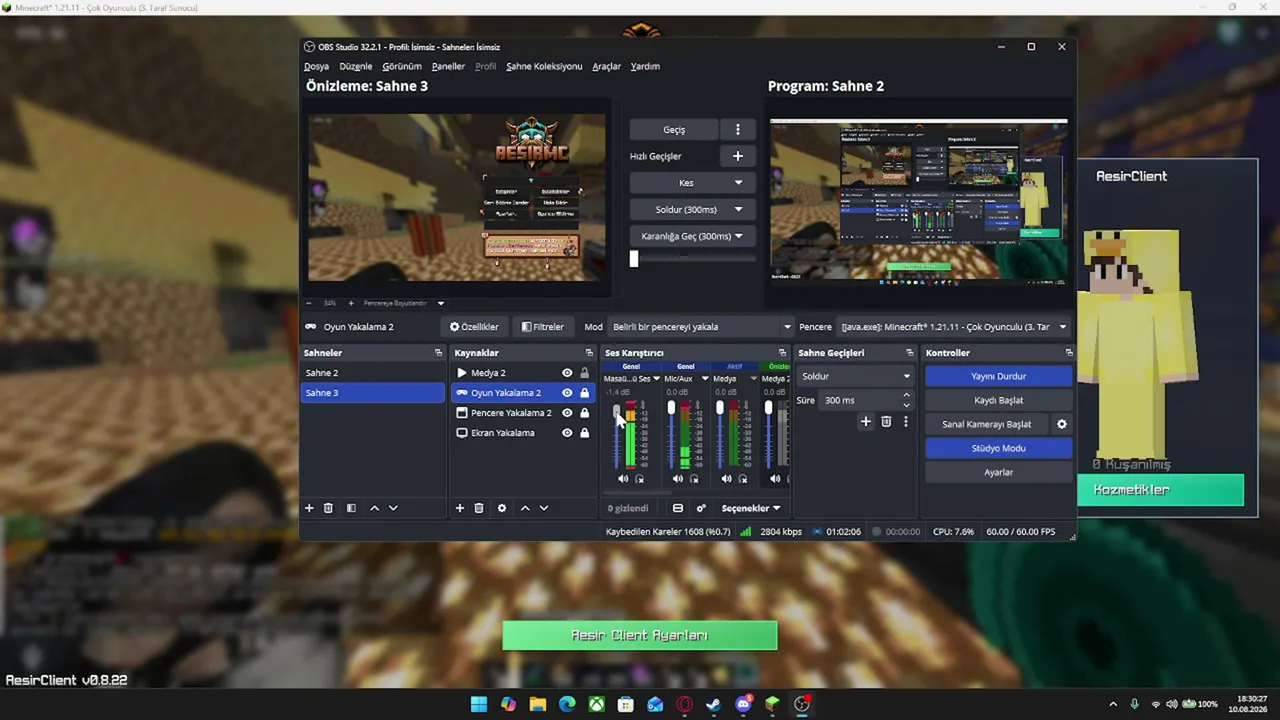Viewport: 1280px width, 720px height.
Task: Open the scene transition three-dot properties menu
Action: pos(906,422)
